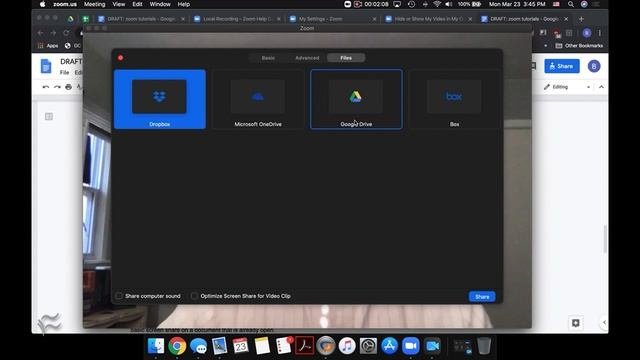Select the Box file source tile

(454, 99)
